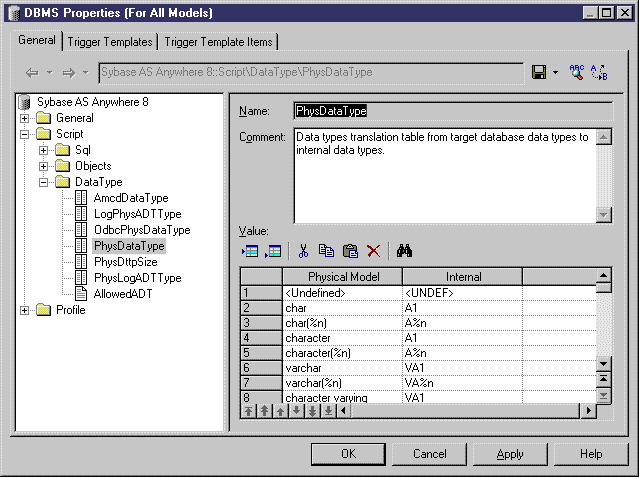Click the grid horizontal scroll right arrow

[588, 411]
